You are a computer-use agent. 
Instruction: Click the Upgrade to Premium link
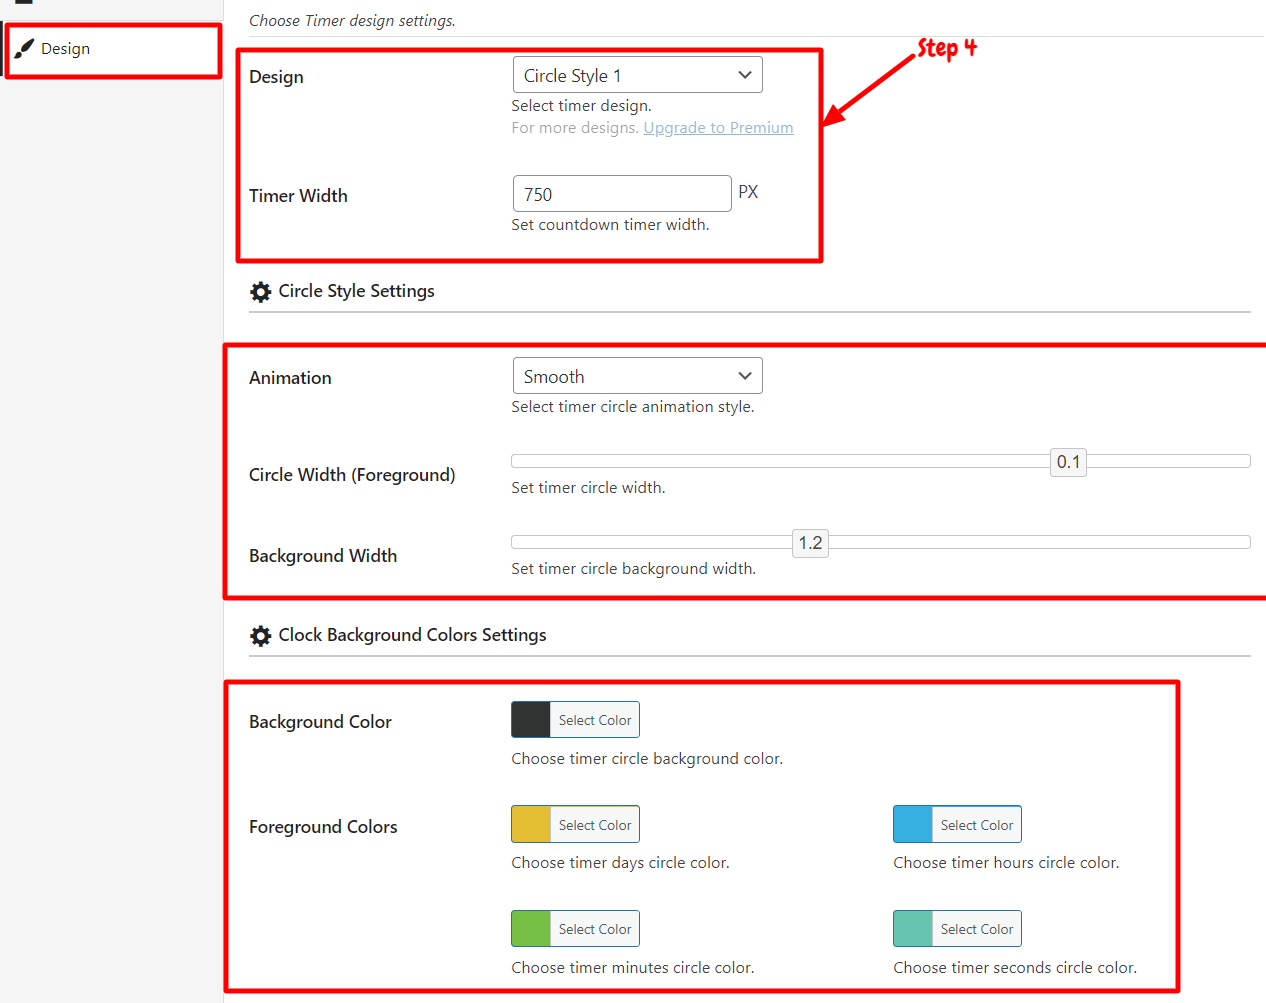(x=718, y=128)
